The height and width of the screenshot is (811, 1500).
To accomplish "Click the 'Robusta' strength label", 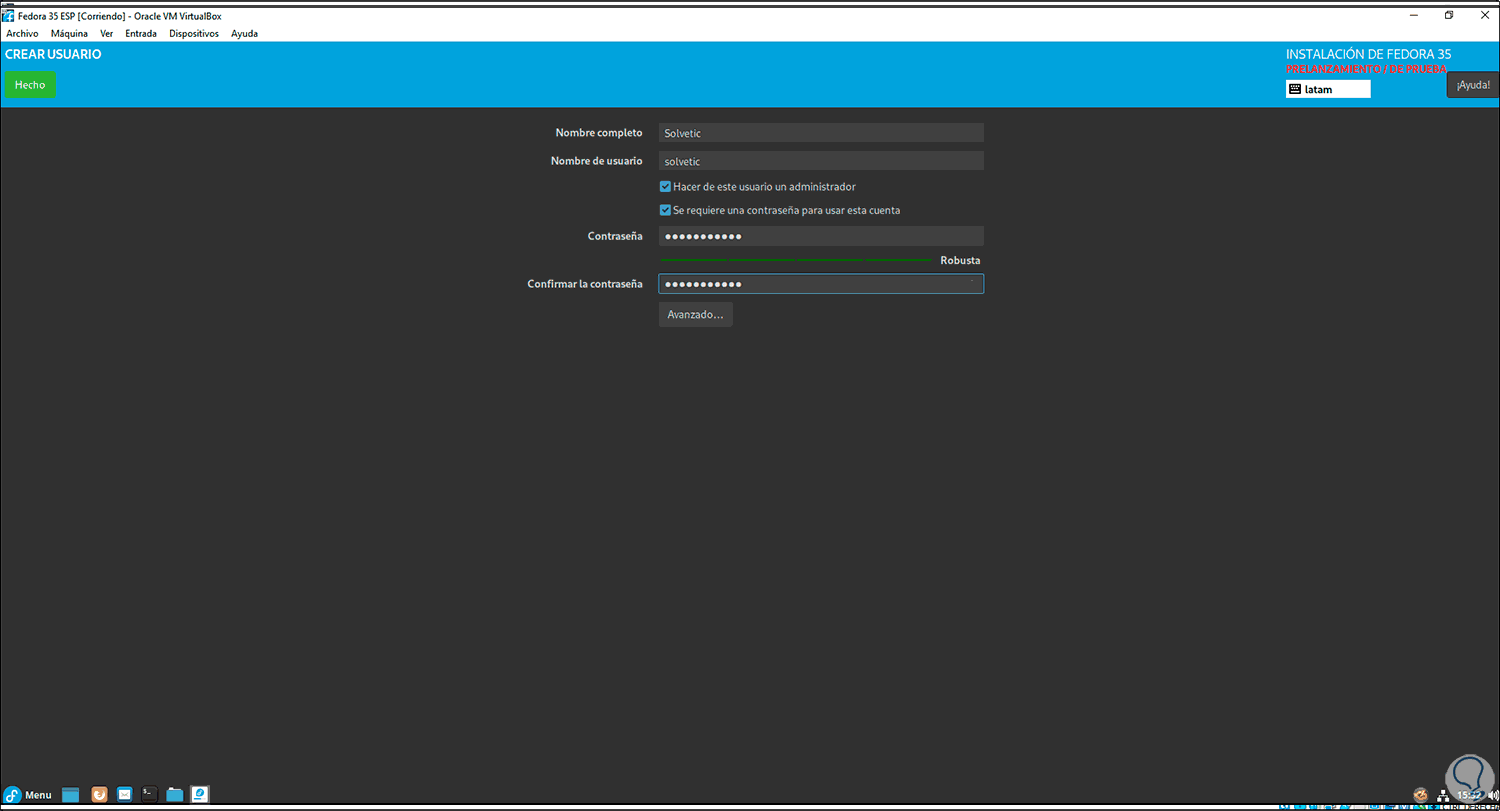I will [x=960, y=260].
